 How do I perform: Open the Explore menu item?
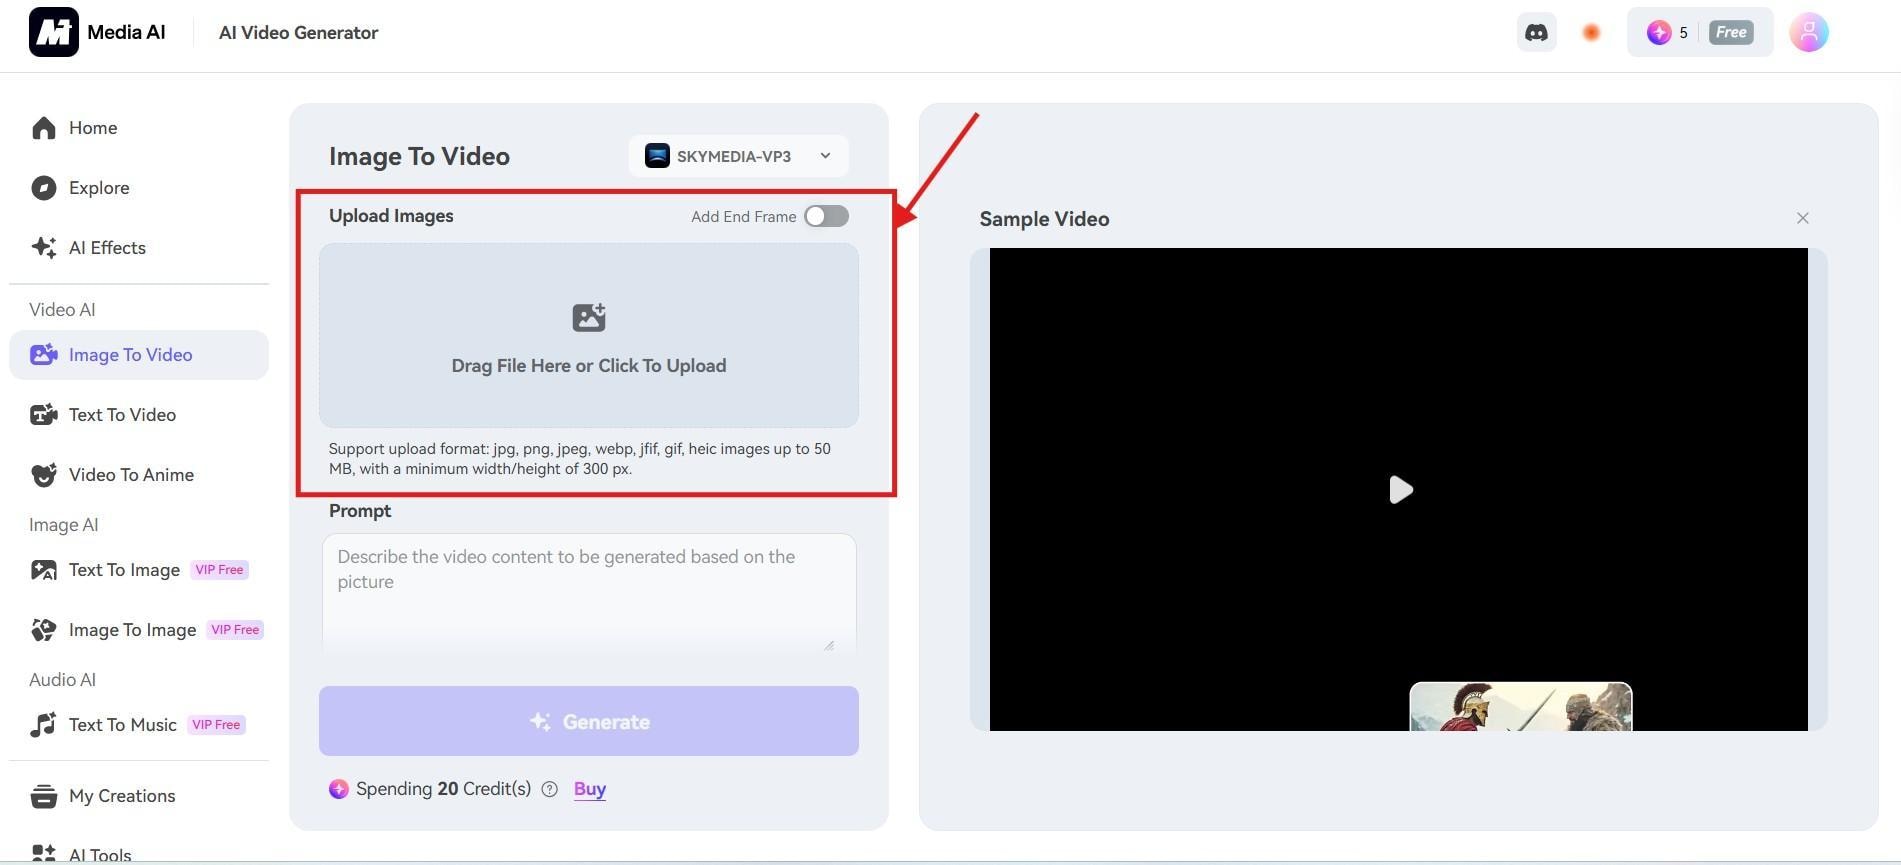coord(139,188)
